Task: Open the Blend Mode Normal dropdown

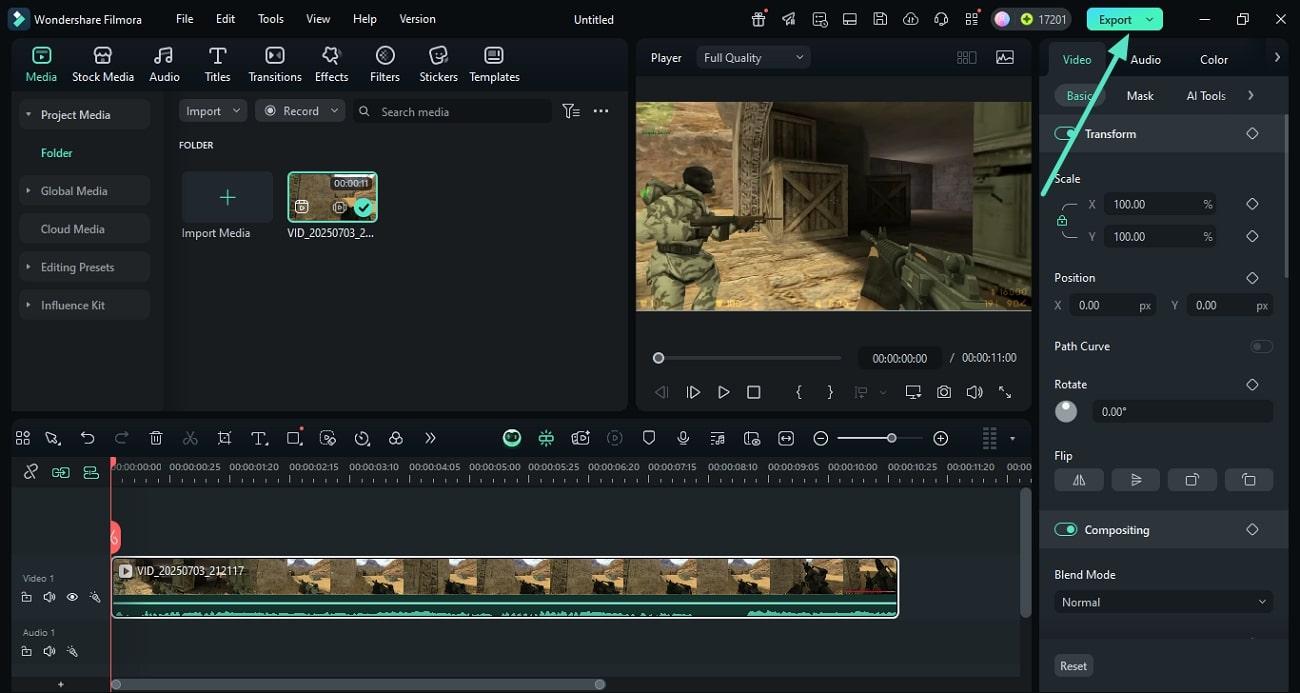Action: coord(1164,602)
